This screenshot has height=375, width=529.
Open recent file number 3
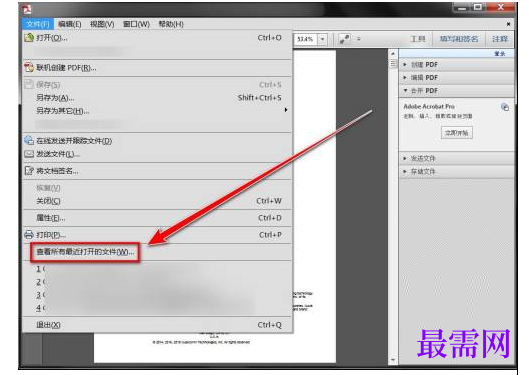pos(157,295)
